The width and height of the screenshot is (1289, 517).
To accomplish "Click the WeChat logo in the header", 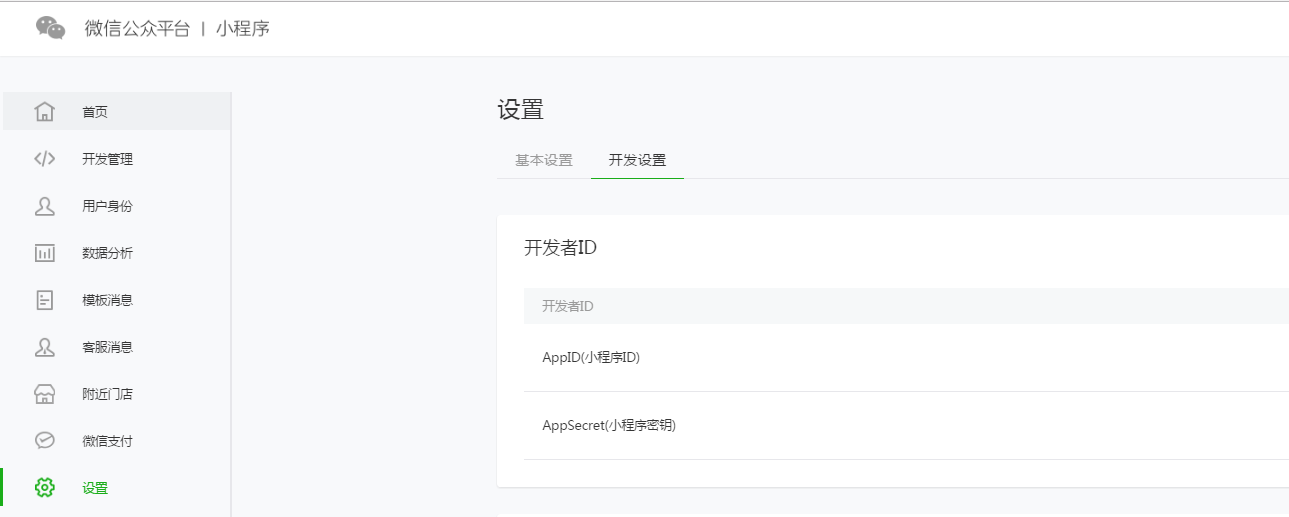I will 50,28.
